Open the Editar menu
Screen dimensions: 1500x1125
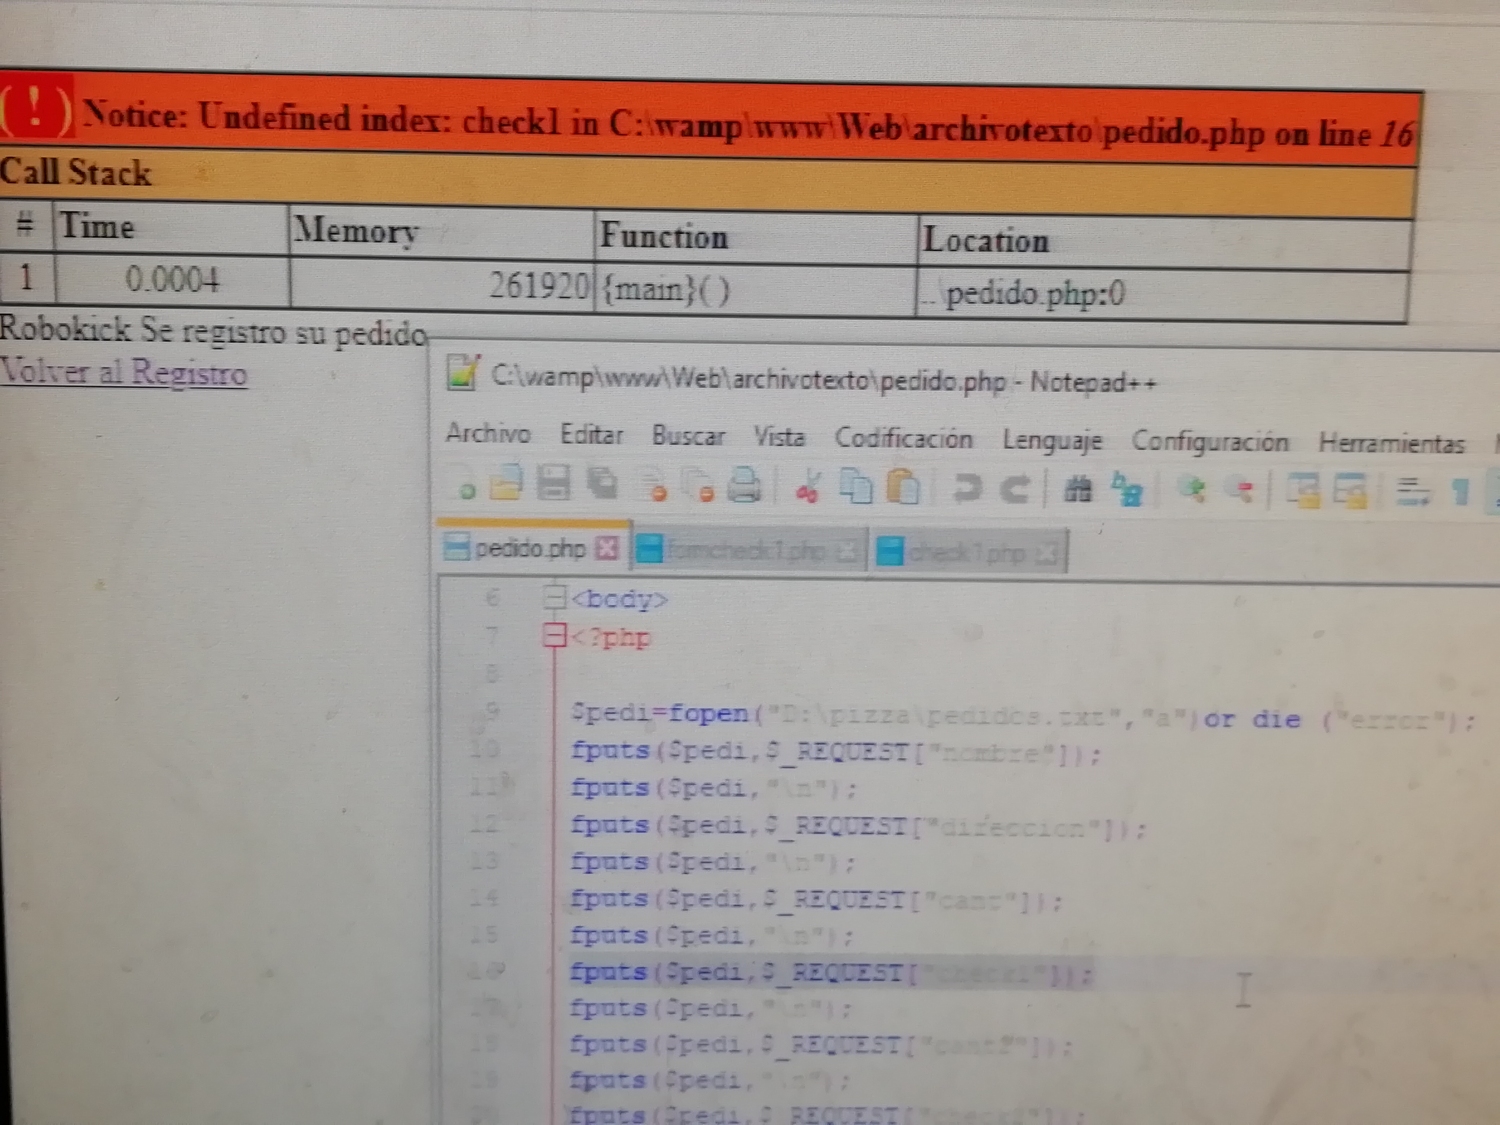click(x=591, y=435)
